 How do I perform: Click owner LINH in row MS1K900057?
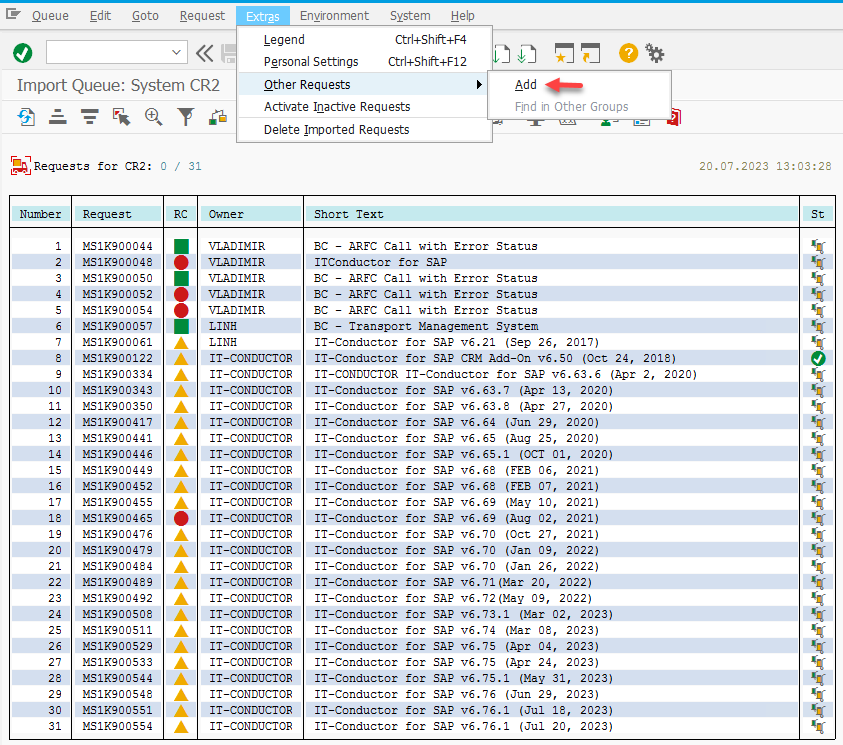[223, 326]
